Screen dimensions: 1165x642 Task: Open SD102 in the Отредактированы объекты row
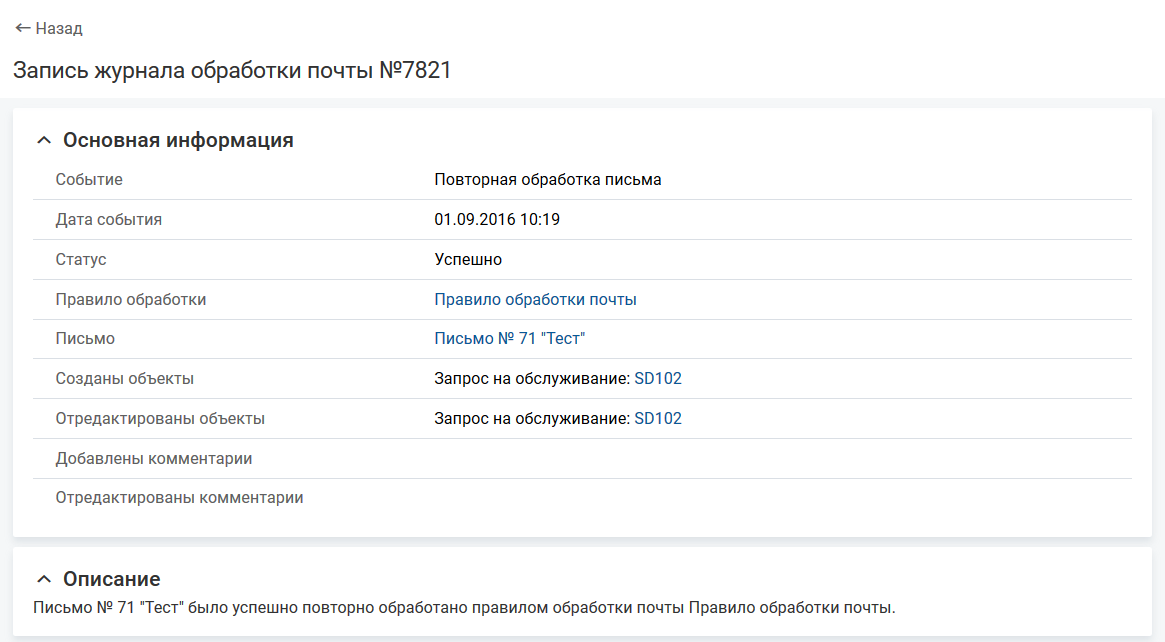pos(658,419)
